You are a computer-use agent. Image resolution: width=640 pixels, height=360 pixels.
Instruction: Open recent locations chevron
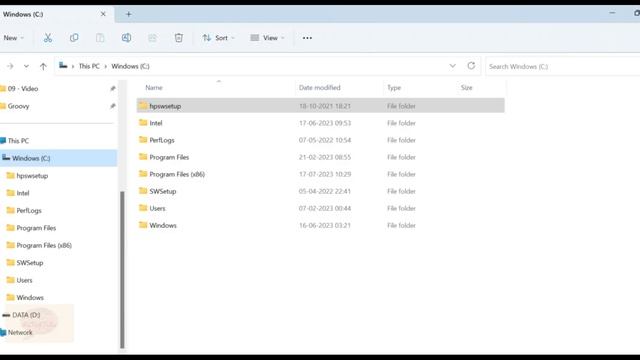click(x=26, y=66)
